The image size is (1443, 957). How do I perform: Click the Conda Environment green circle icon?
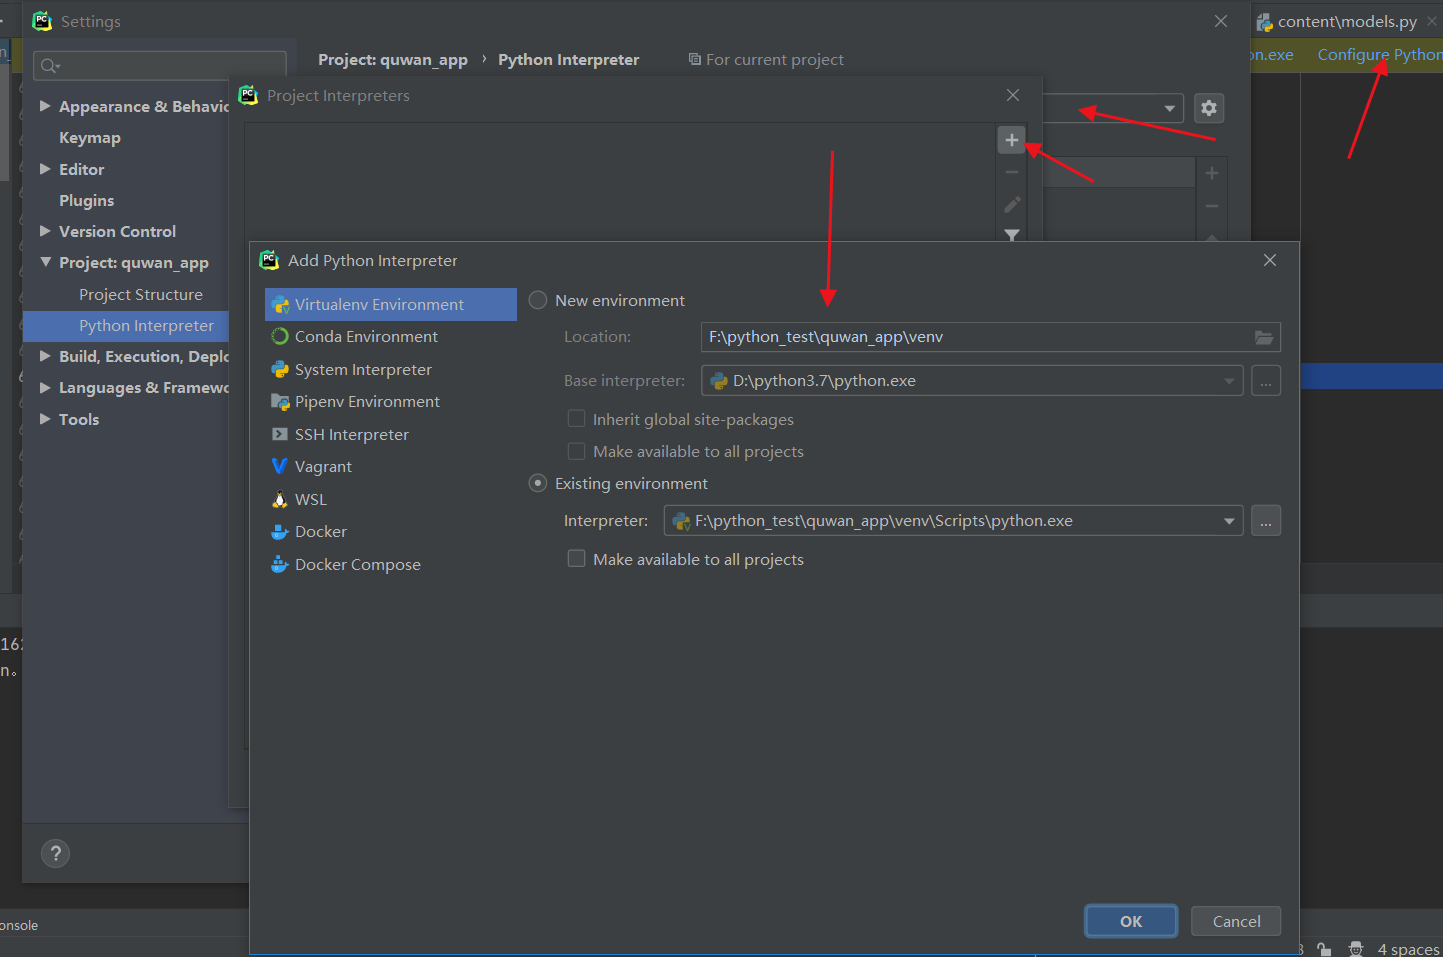point(280,337)
